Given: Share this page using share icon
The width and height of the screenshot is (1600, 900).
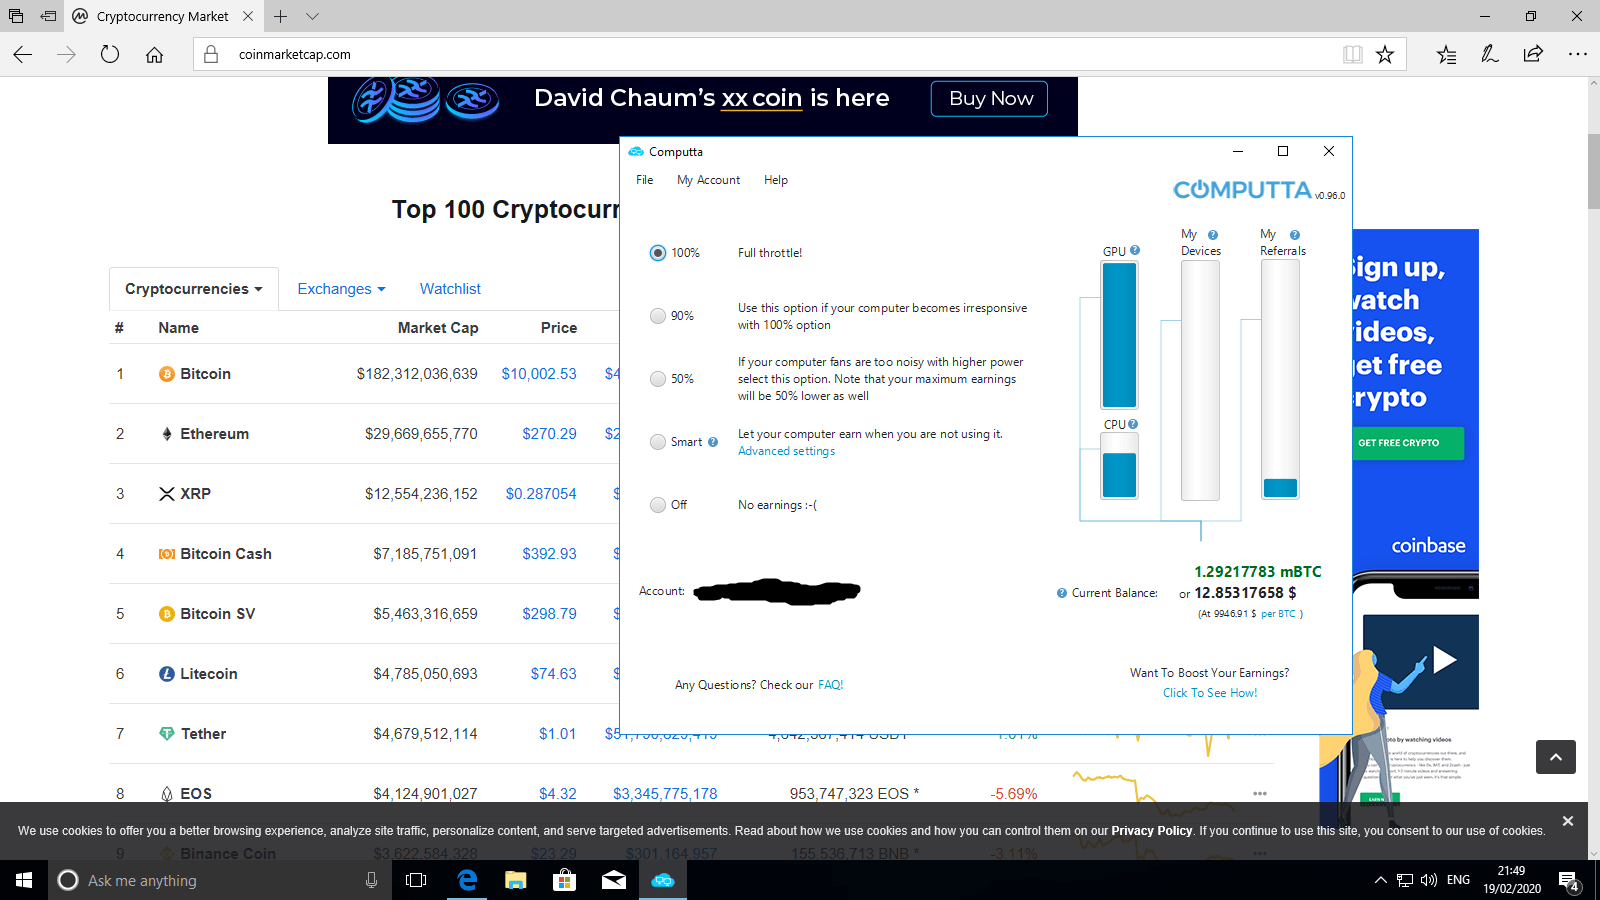Looking at the screenshot, I should 1533,54.
